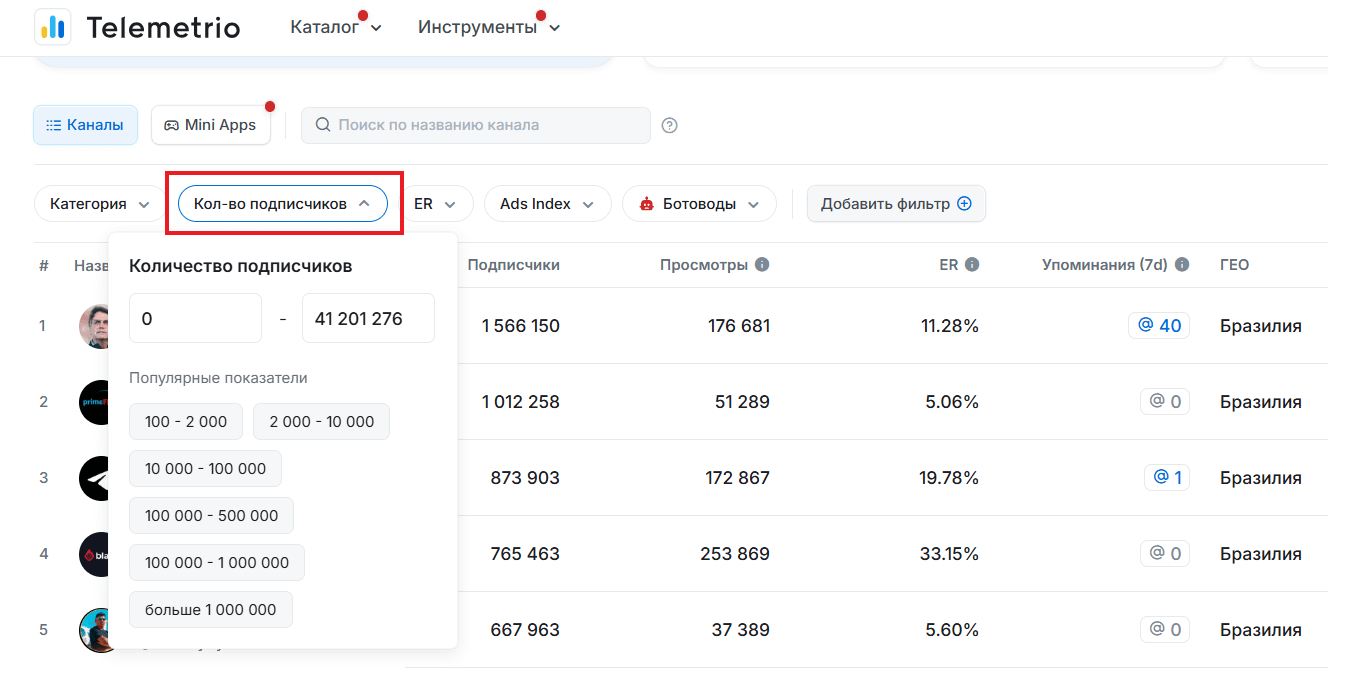Open the Каталог menu
This screenshot has height=674, width=1348.
tap(335, 27)
